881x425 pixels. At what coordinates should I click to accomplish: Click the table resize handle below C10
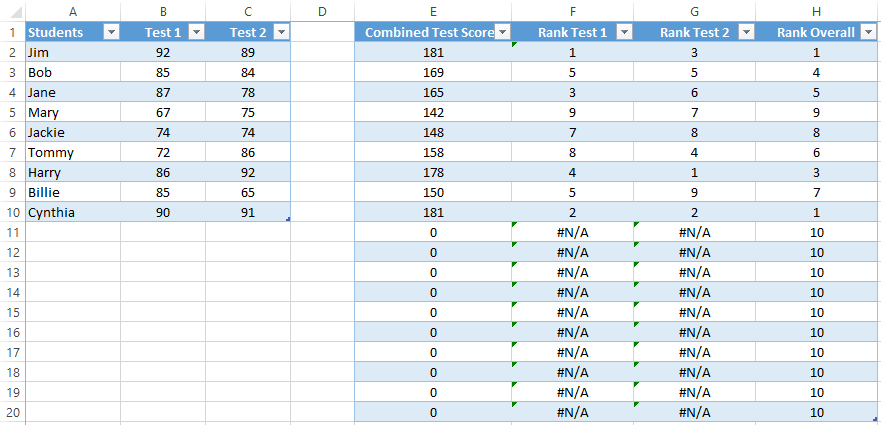point(288,219)
